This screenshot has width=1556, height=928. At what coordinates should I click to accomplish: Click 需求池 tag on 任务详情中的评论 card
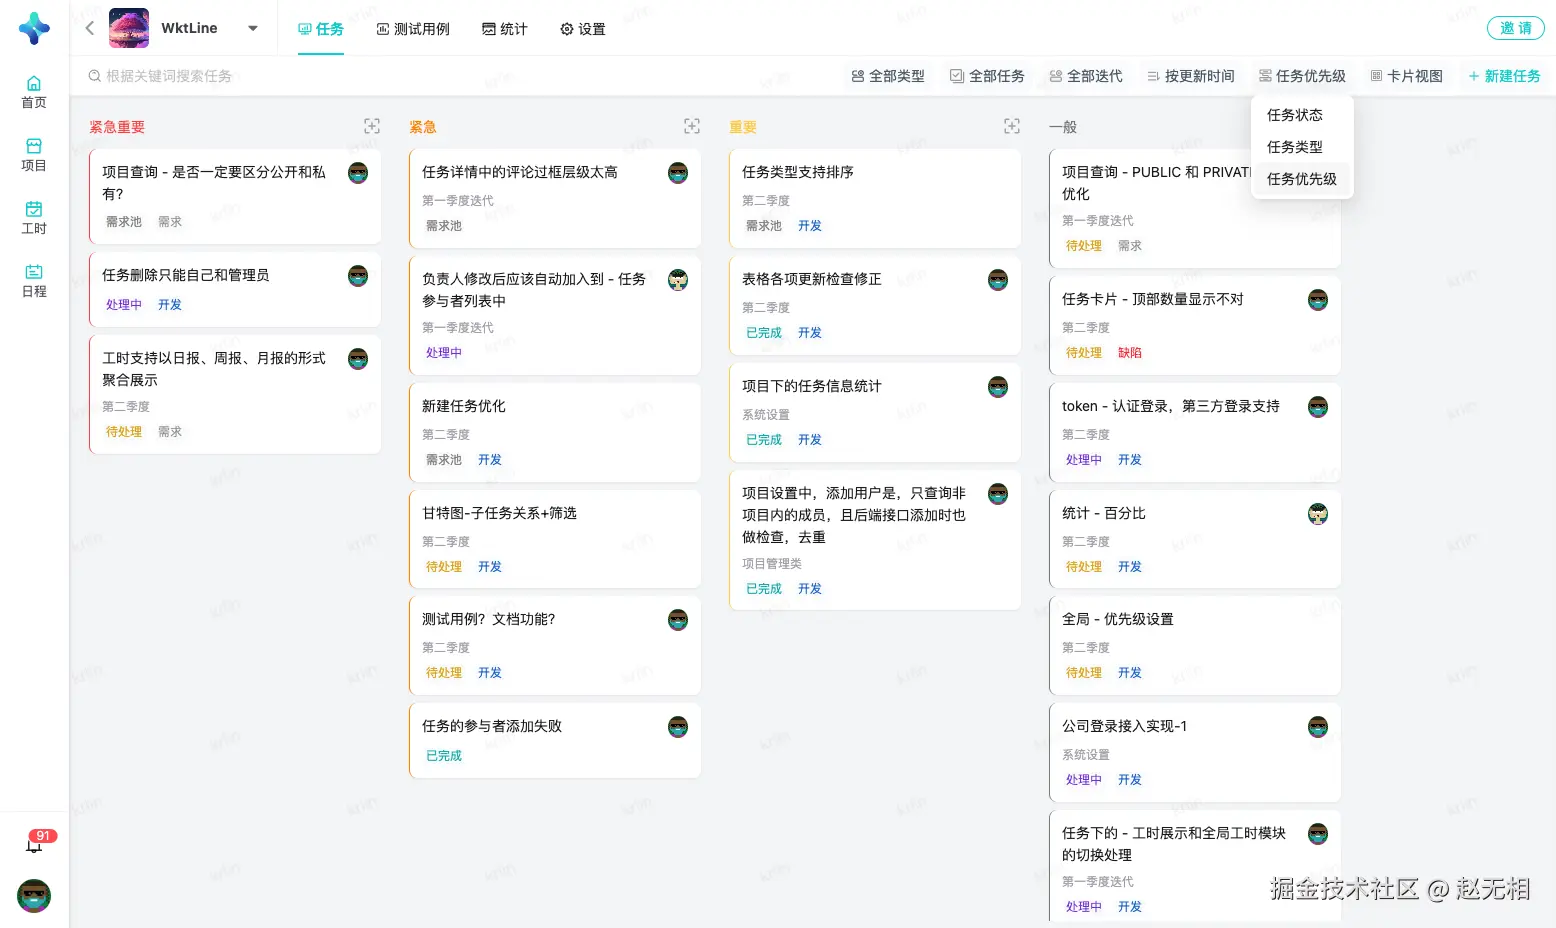point(444,226)
